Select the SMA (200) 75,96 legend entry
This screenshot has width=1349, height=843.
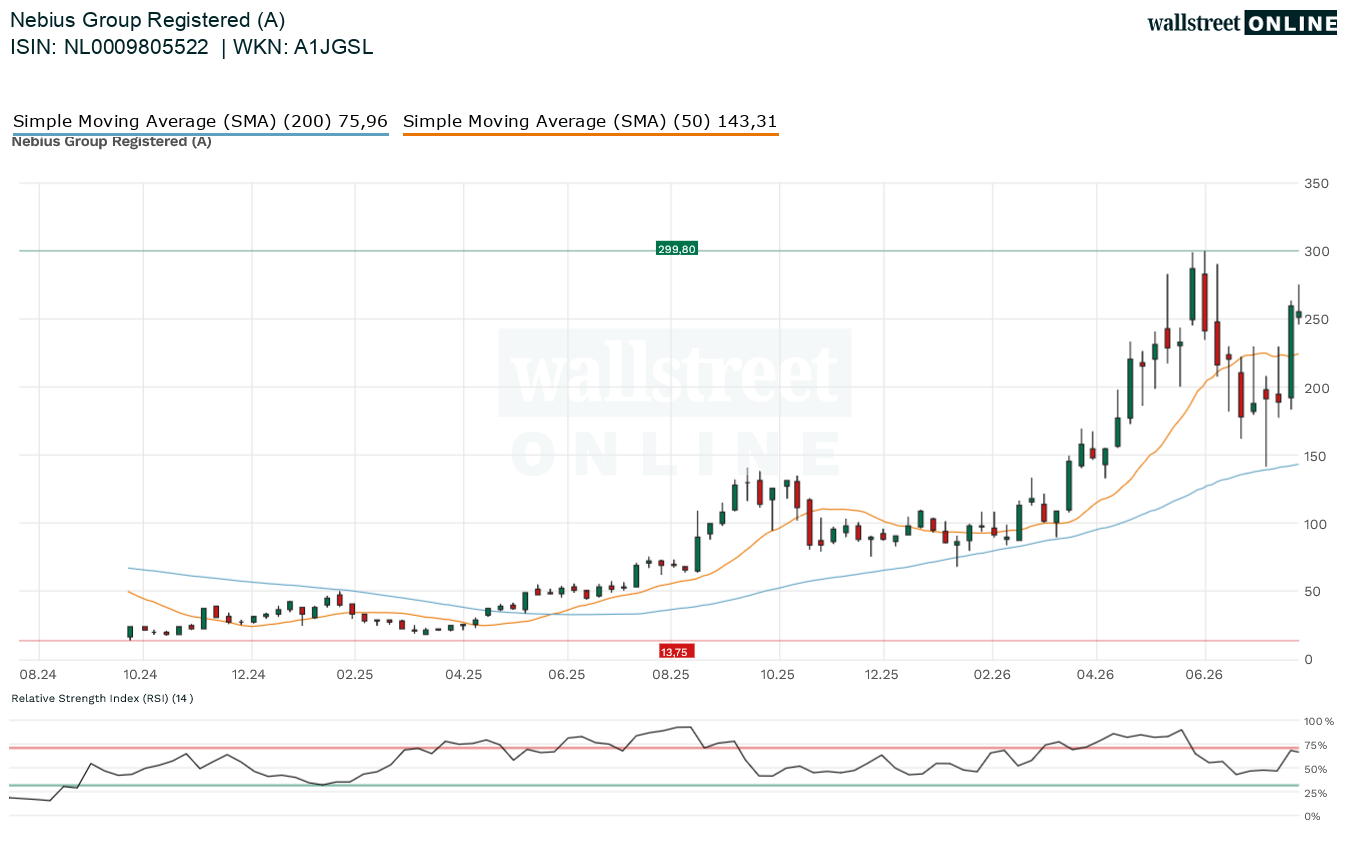tap(200, 122)
